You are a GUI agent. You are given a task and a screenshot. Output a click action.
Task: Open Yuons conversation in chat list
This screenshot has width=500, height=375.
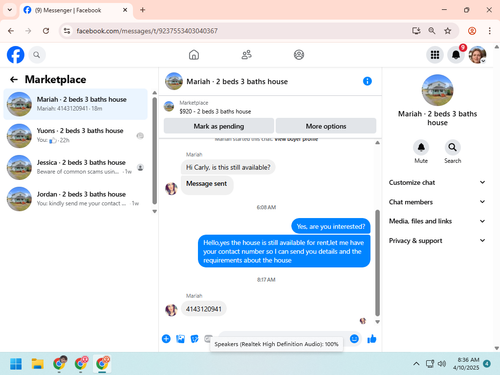click(x=76, y=135)
